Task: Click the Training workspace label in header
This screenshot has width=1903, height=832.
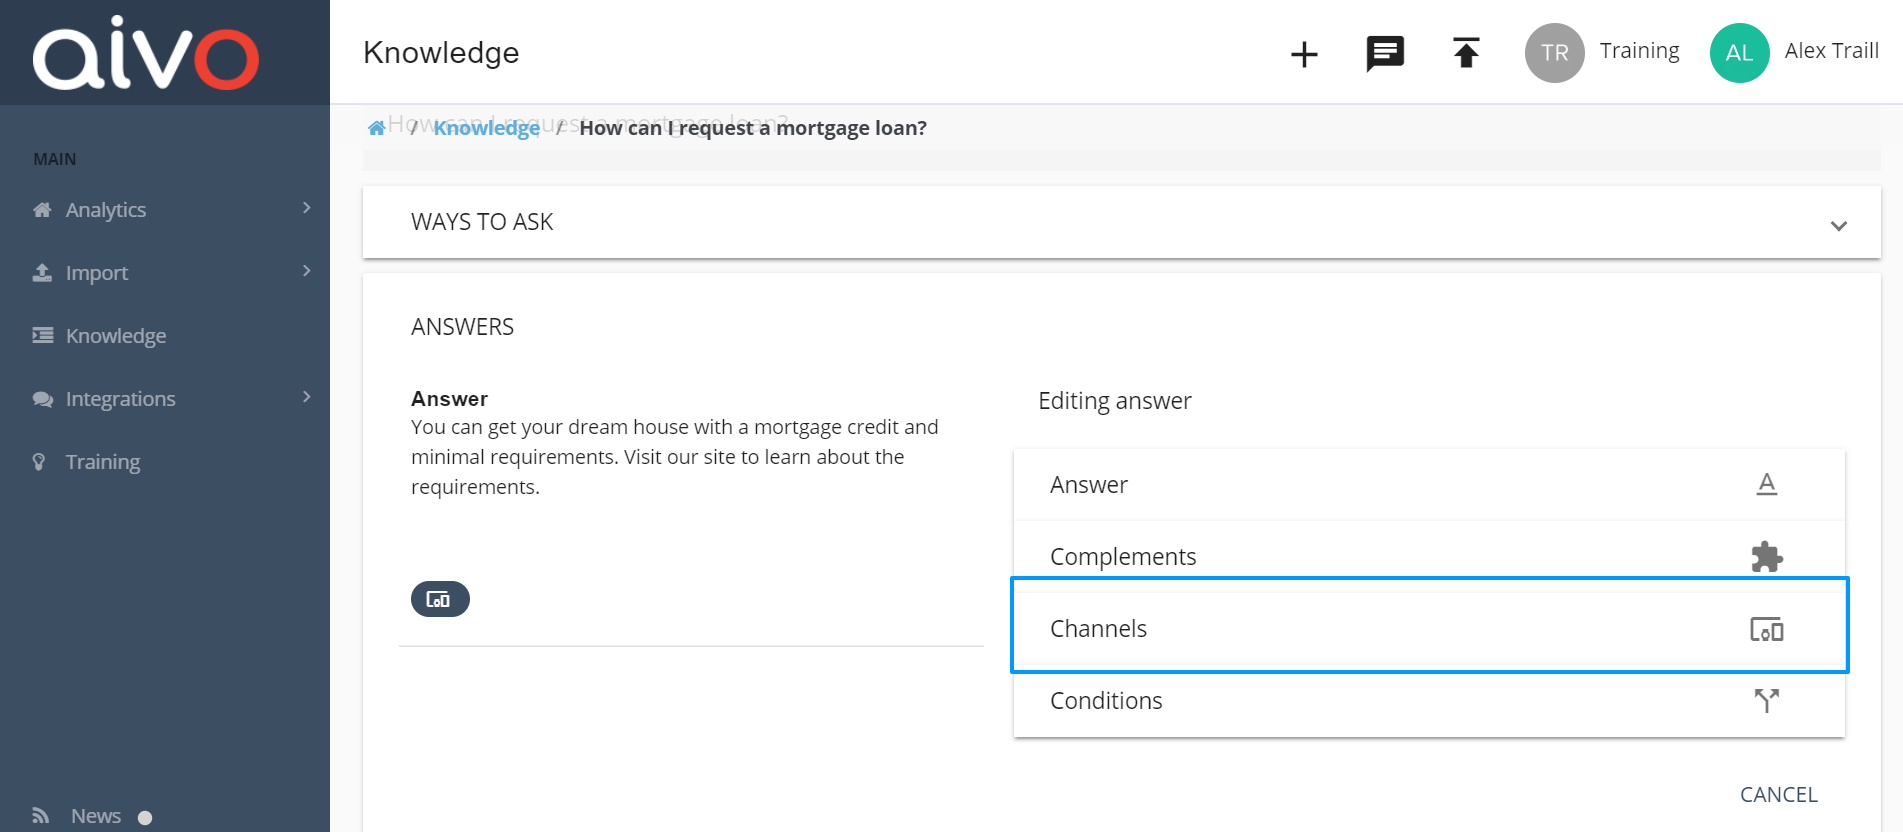Action: (x=1639, y=51)
